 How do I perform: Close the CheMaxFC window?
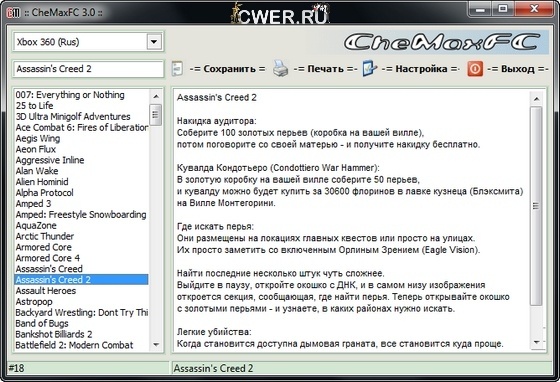534,9
